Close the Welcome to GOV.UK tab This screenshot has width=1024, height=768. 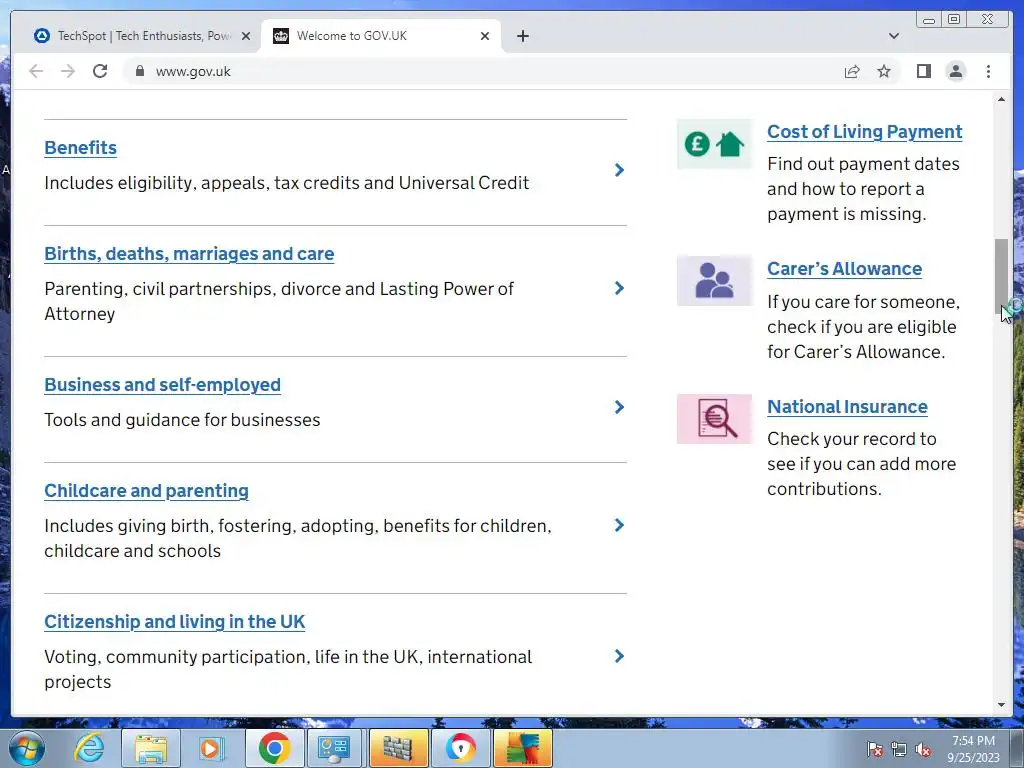(485, 36)
